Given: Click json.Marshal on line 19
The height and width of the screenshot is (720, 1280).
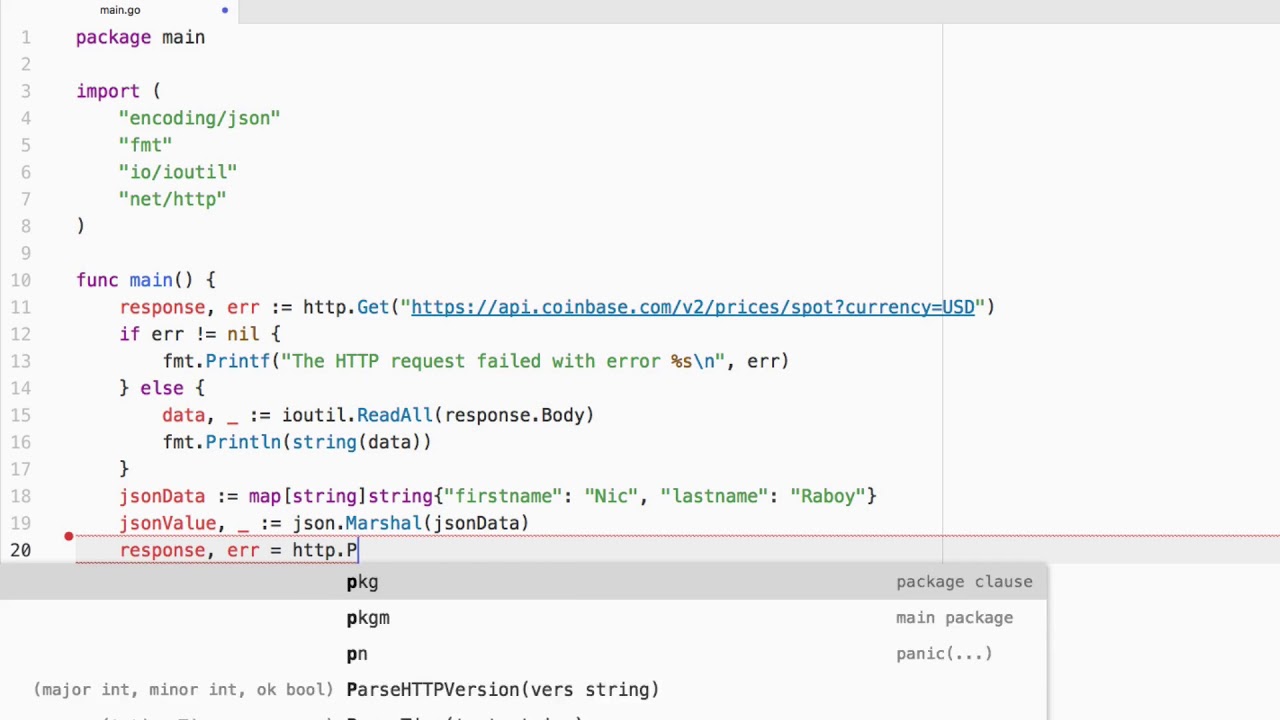Looking at the screenshot, I should point(356,523).
